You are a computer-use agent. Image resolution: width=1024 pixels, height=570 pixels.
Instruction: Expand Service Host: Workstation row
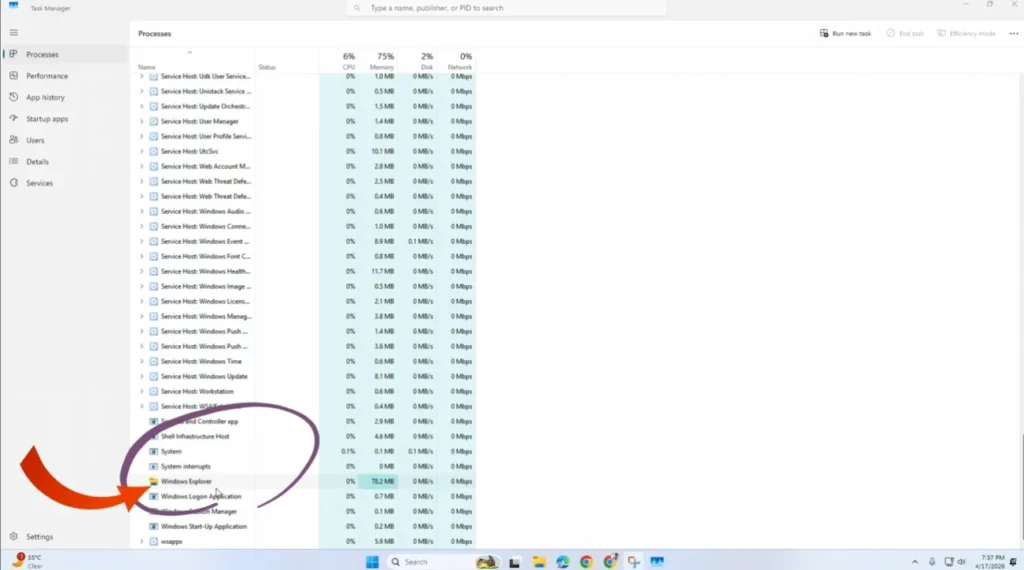(x=142, y=391)
